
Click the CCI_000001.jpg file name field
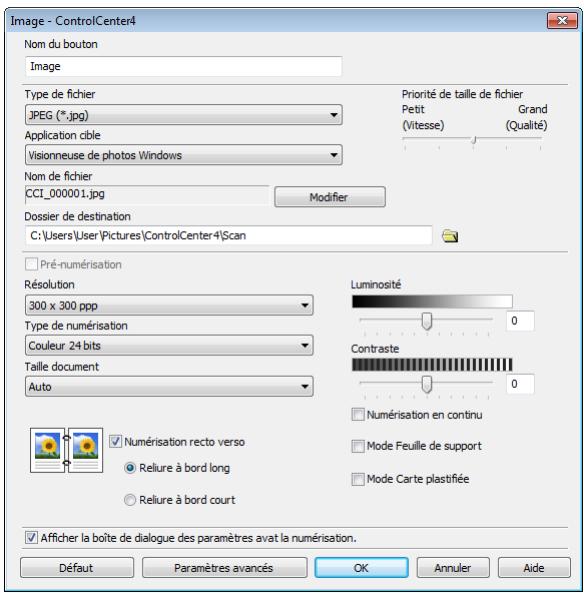147,194
